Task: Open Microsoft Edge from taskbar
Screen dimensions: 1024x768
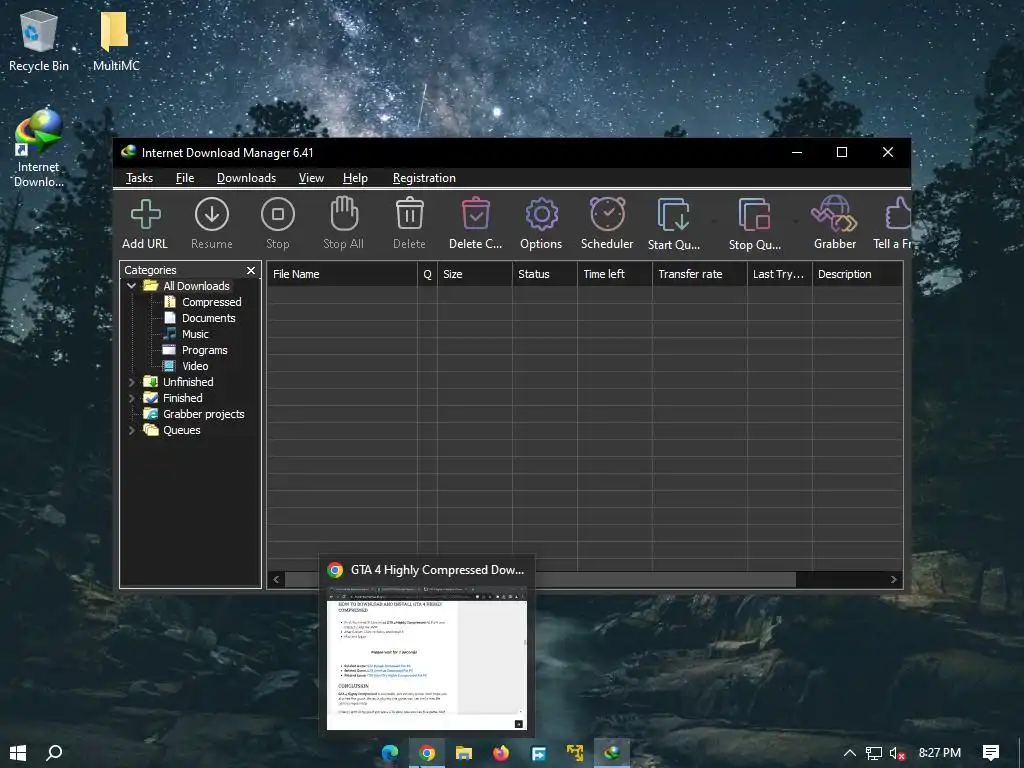Action: point(390,753)
